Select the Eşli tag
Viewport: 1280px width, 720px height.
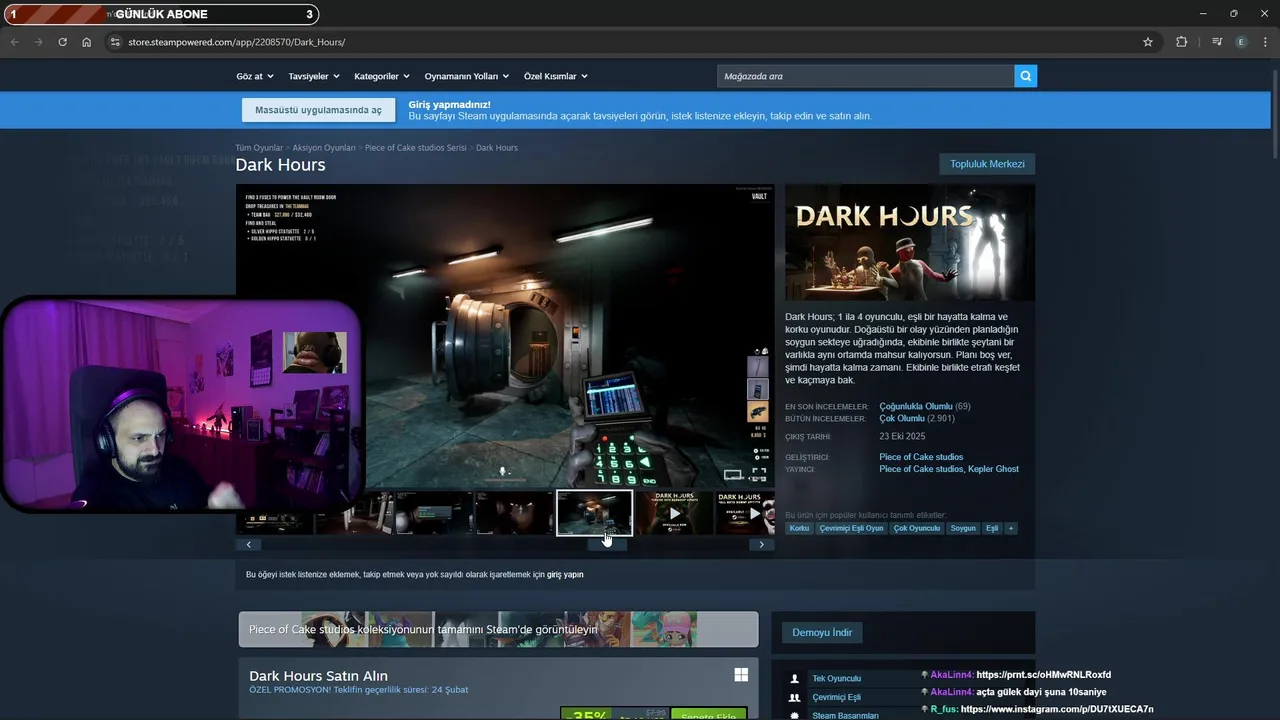tap(992, 528)
